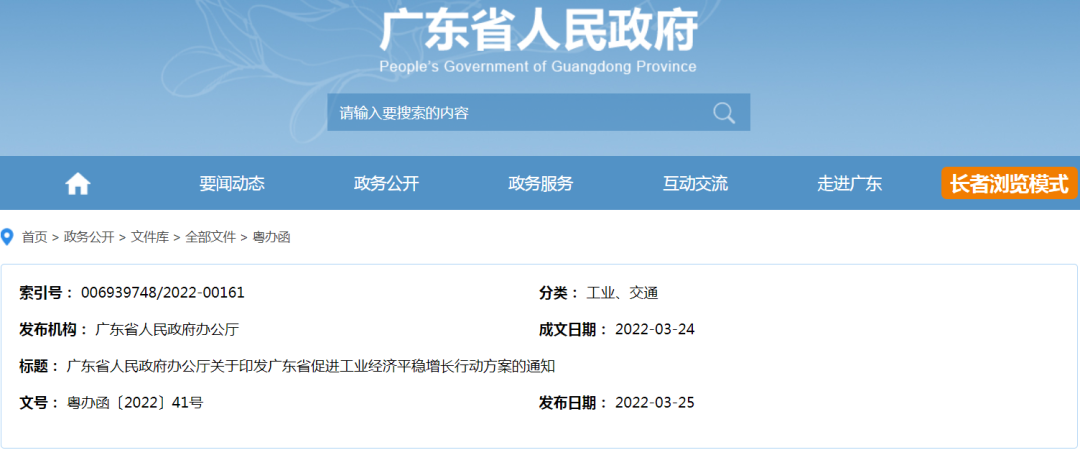
Task: Click the 广东省人民政府 site title
Action: coord(539,30)
